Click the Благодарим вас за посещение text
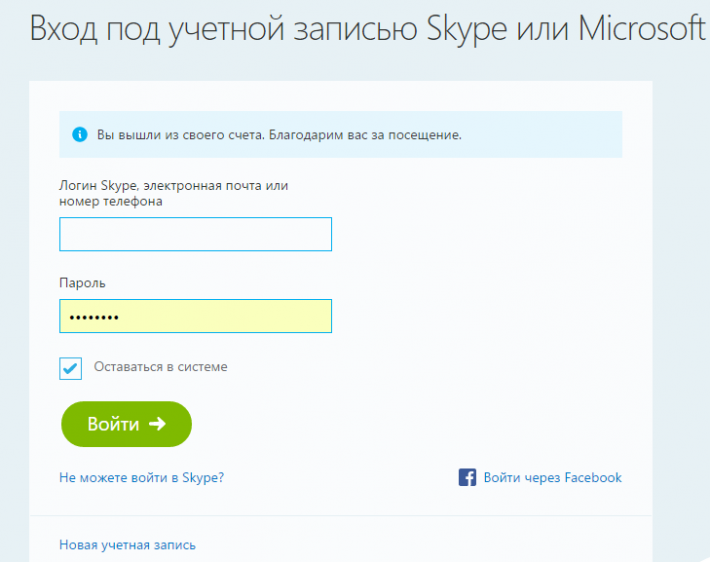This screenshot has height=562, width=710. pos(365,135)
